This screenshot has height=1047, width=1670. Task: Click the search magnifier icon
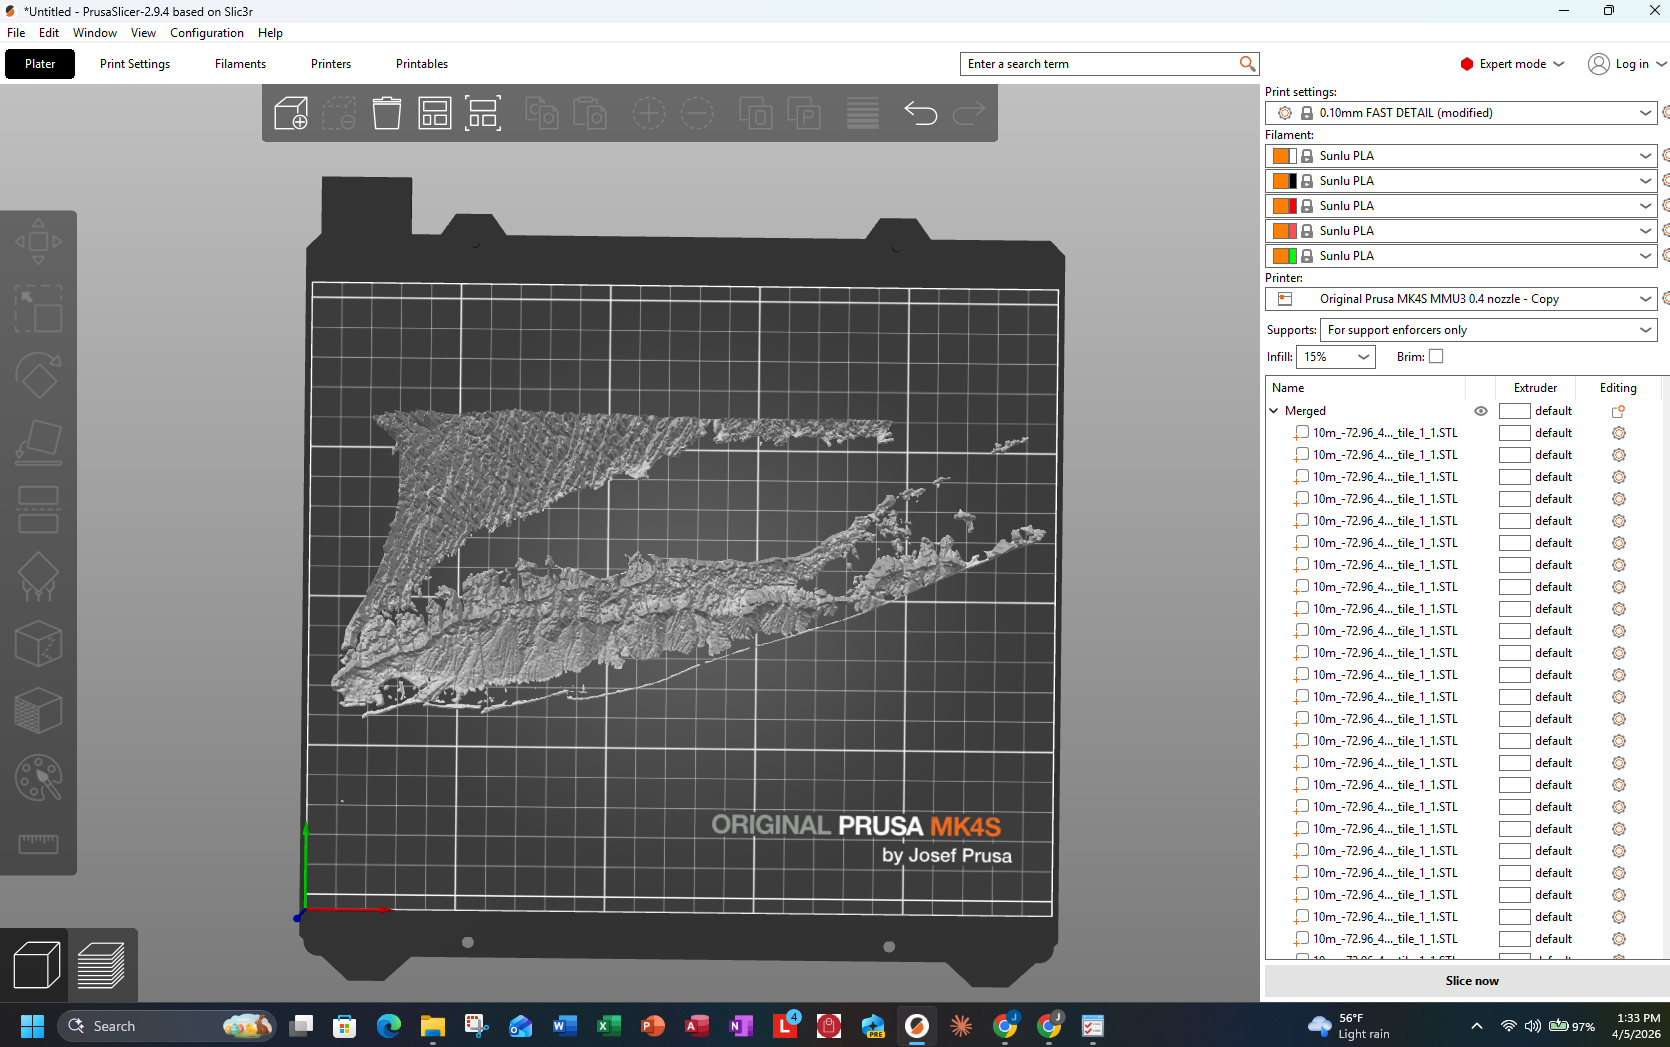coord(1247,64)
